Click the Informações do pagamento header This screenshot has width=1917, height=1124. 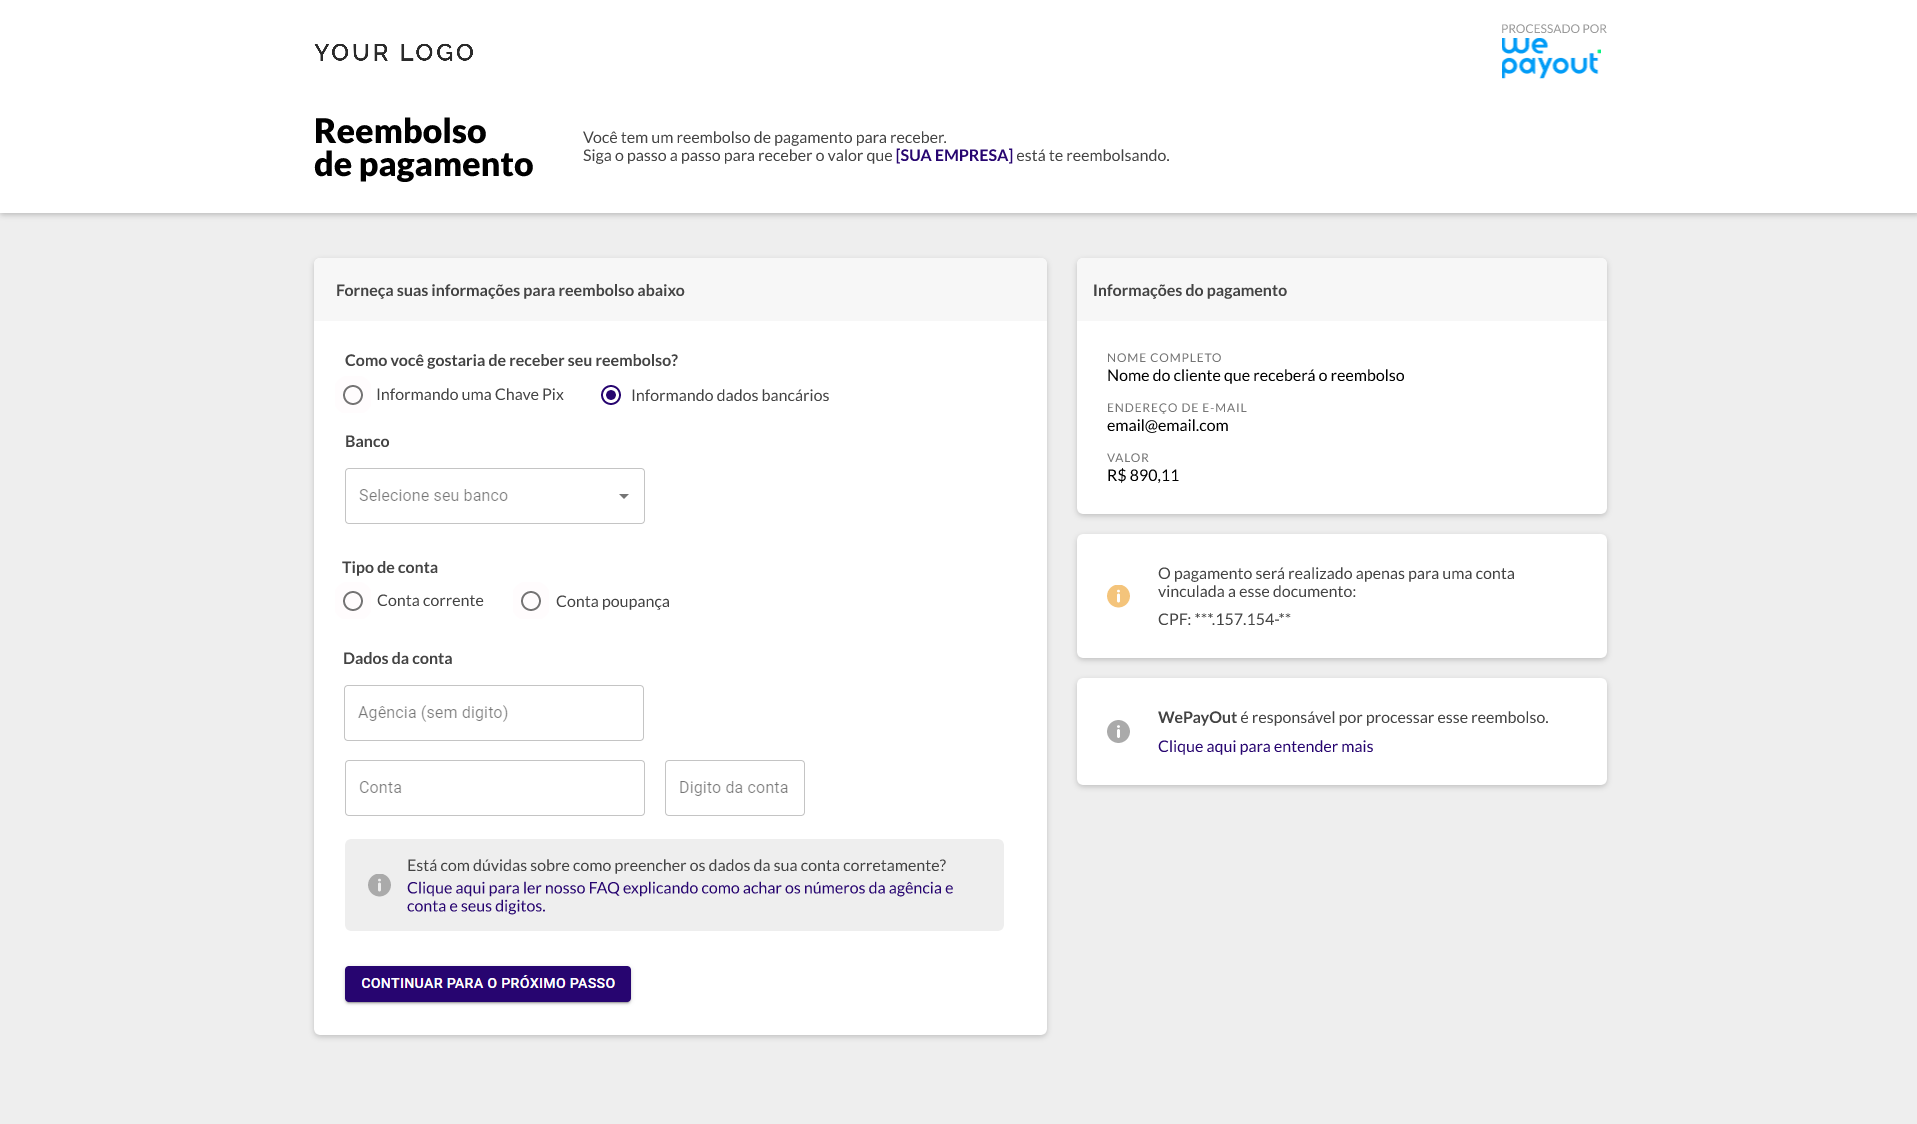coord(1190,290)
